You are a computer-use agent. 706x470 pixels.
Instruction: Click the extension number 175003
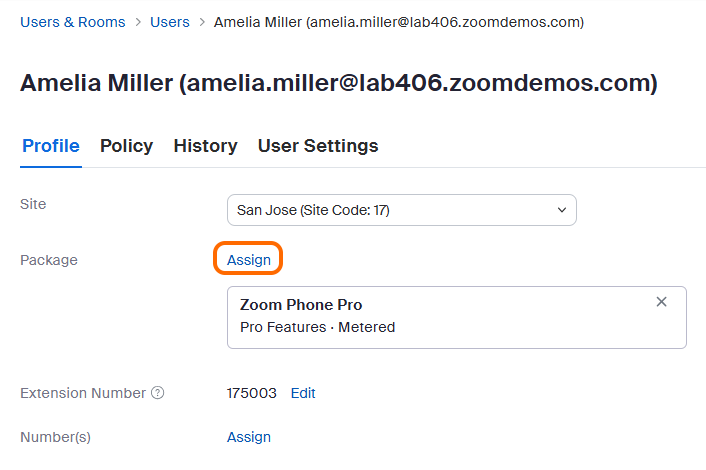252,393
